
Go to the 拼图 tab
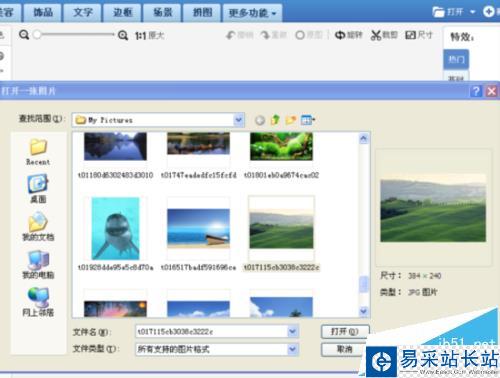[x=202, y=13]
